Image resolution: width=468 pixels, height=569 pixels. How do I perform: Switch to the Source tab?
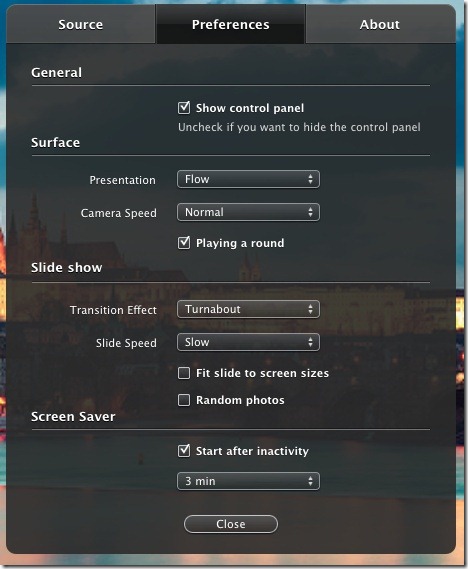pyautogui.click(x=81, y=24)
